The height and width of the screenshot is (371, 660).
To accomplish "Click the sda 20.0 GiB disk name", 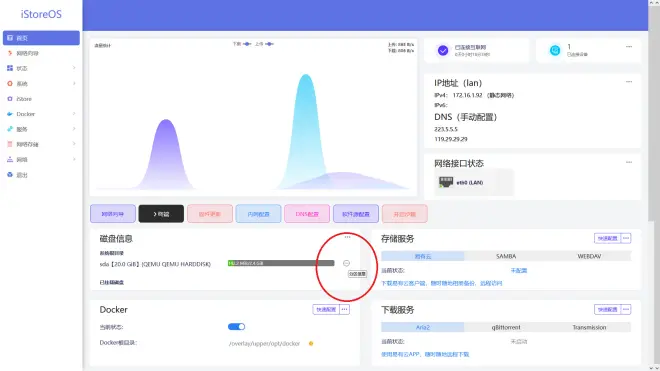I will [155, 264].
